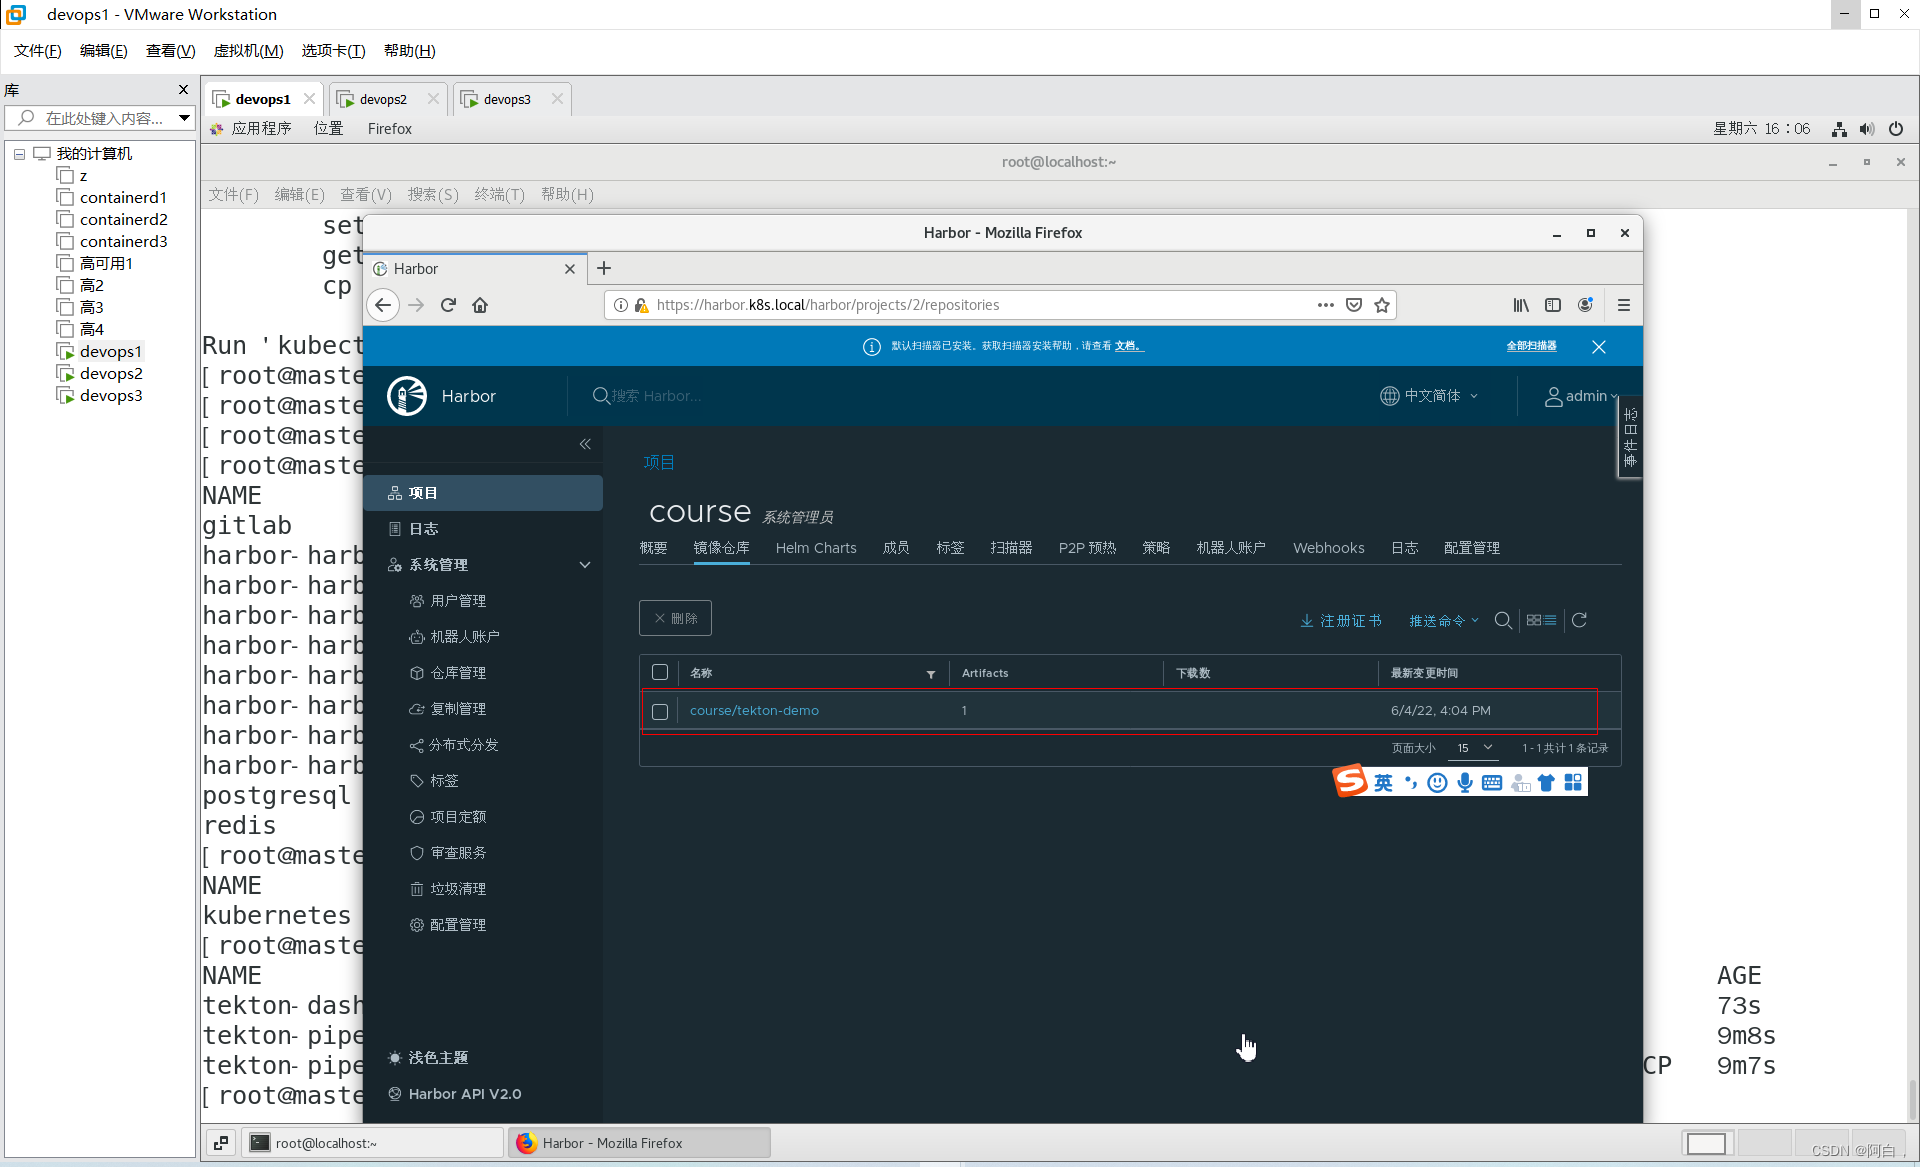Click volume icon in top panel
The width and height of the screenshot is (1921, 1167).
(x=1867, y=128)
